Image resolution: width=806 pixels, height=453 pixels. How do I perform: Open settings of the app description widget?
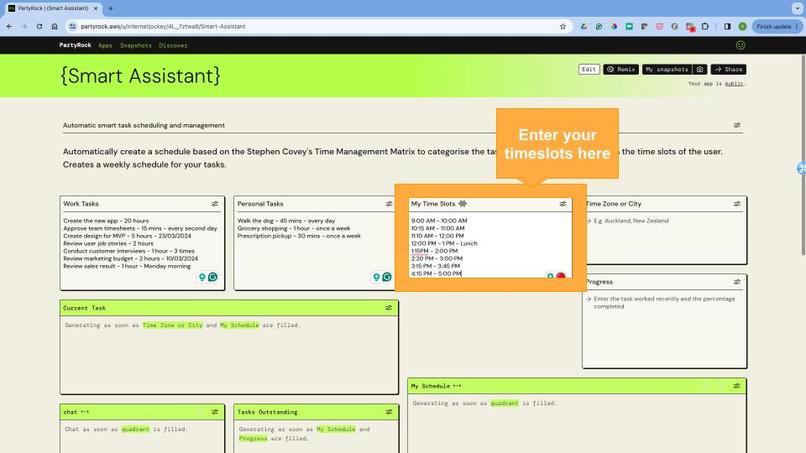pos(737,125)
